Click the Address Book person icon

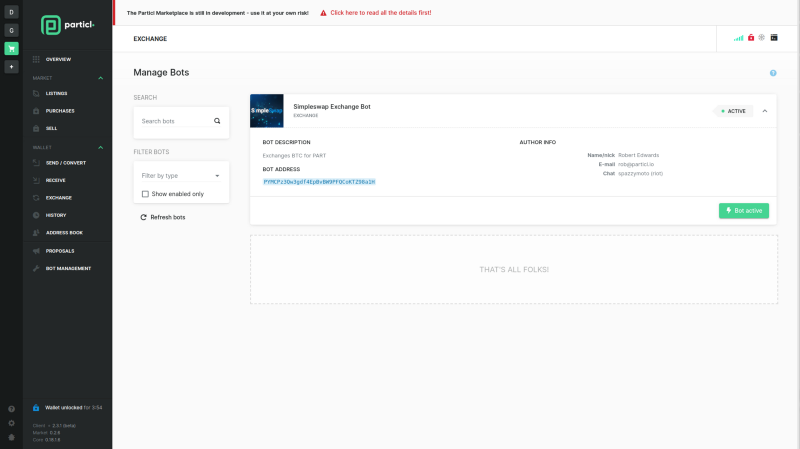pos(36,233)
